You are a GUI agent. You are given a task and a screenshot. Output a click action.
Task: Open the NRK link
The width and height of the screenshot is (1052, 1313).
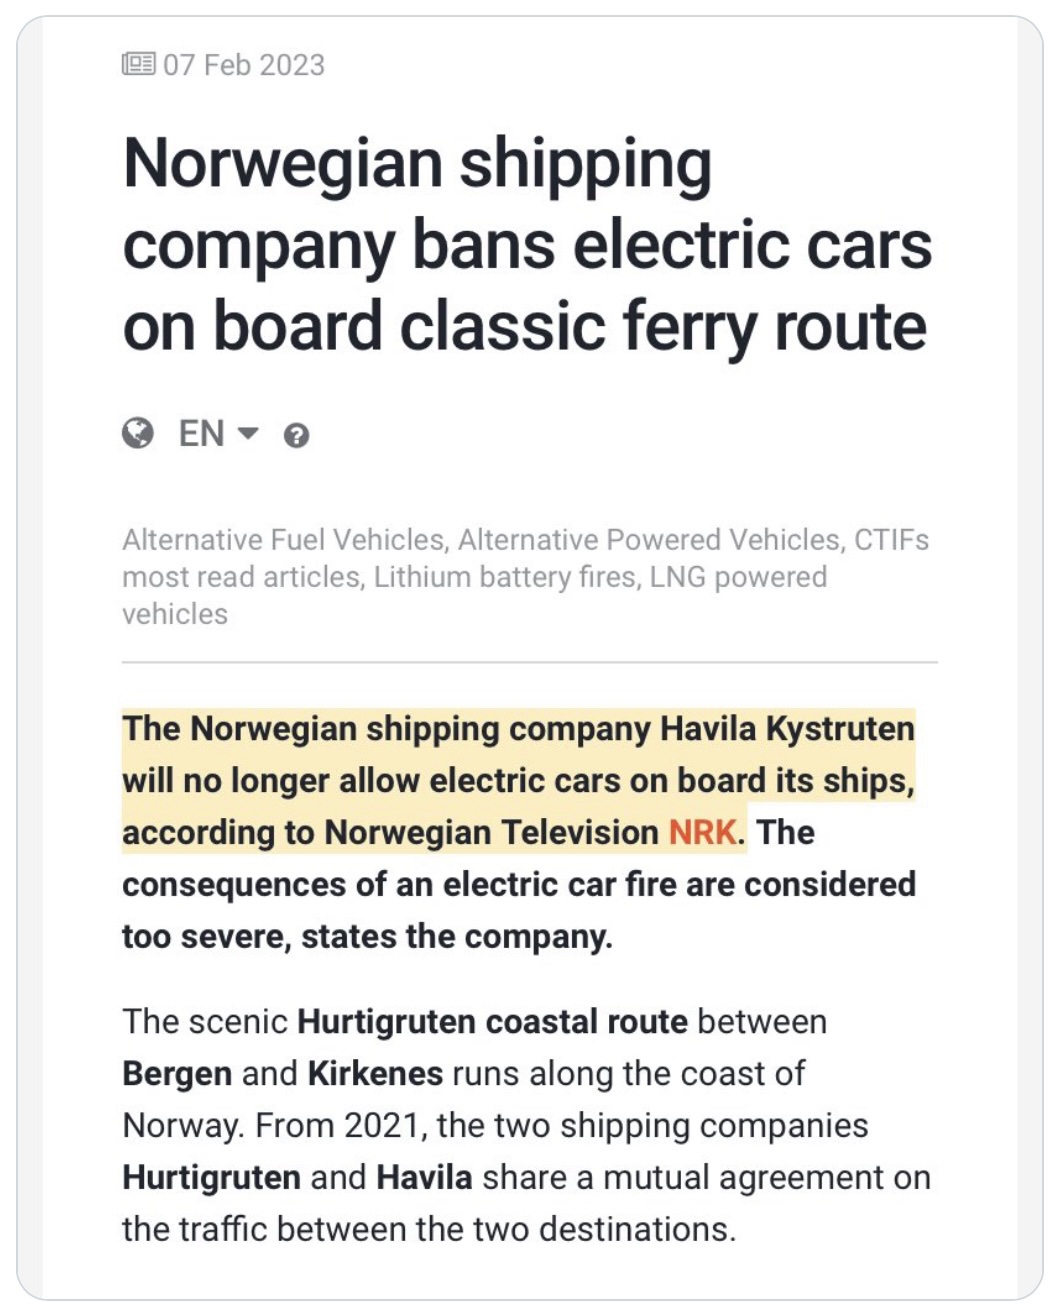[703, 832]
